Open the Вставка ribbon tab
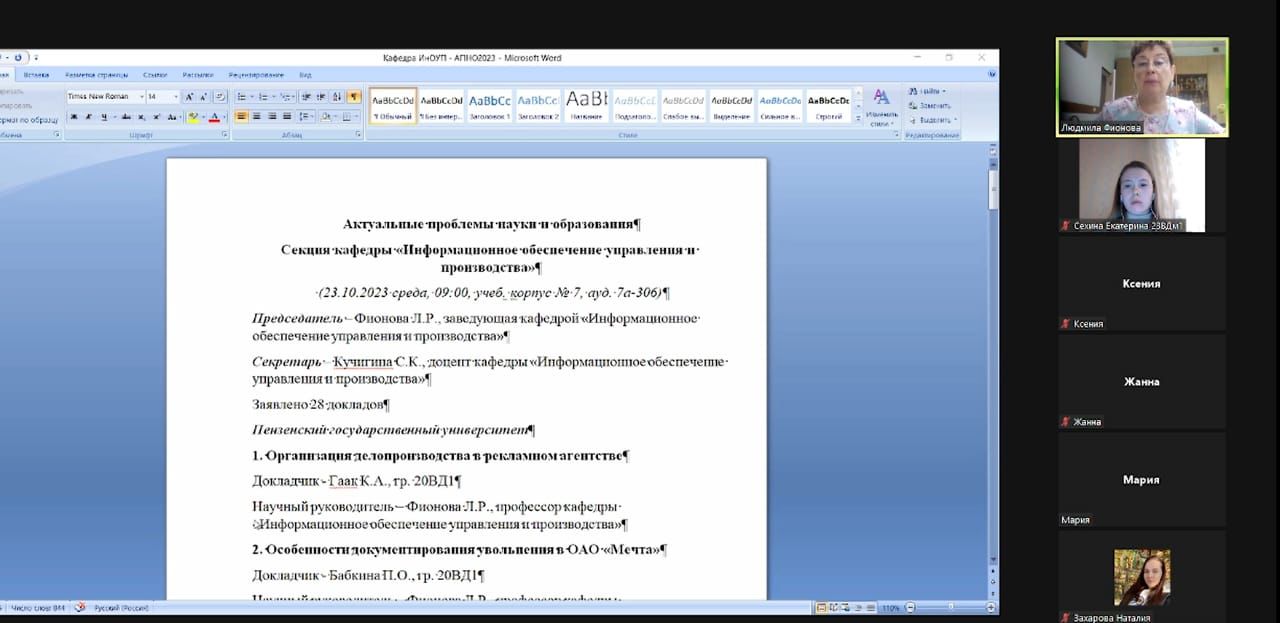Screen dimensions: 1280x623 [37, 75]
